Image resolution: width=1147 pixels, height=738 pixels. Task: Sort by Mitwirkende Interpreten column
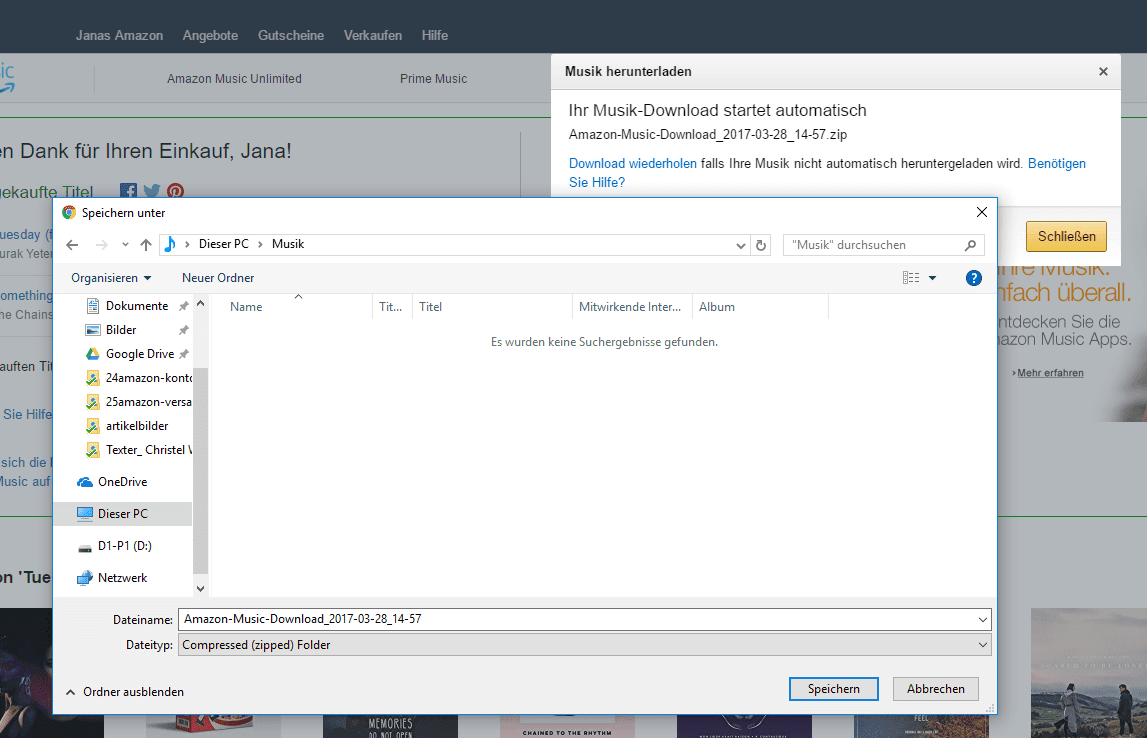pos(632,307)
